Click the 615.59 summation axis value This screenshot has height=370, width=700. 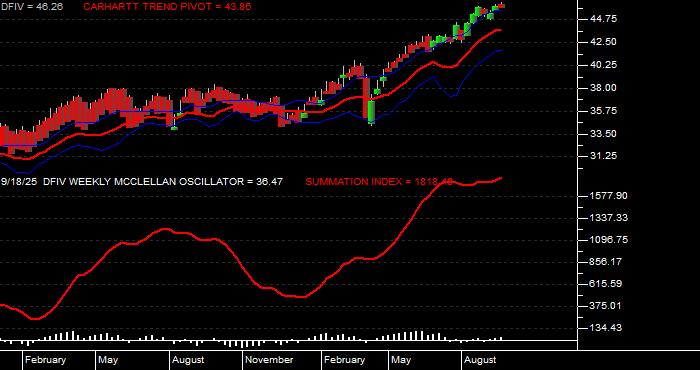click(606, 284)
